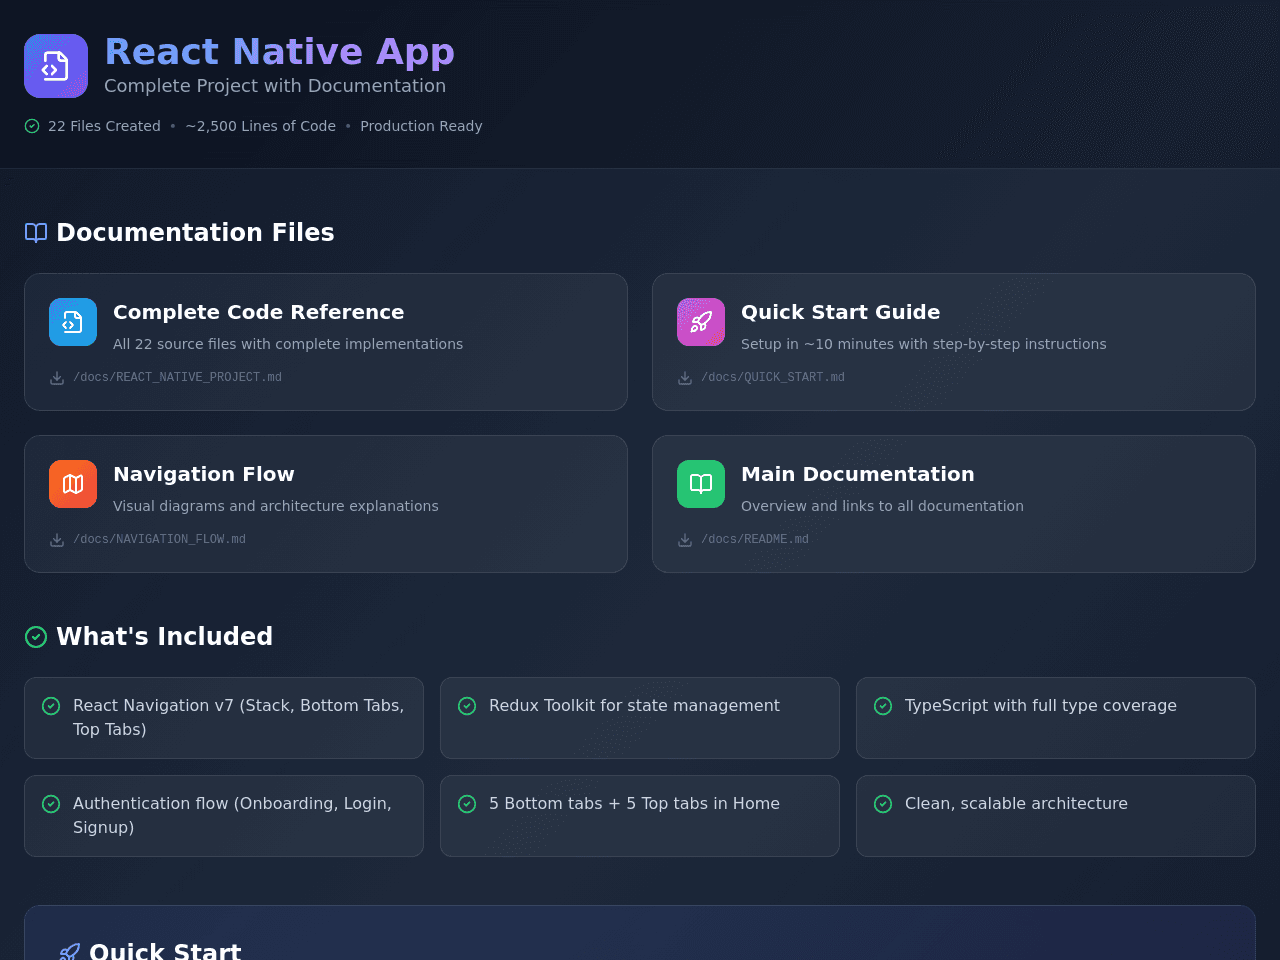
Task: Click the Authentication flow feature text
Action: coord(232,816)
